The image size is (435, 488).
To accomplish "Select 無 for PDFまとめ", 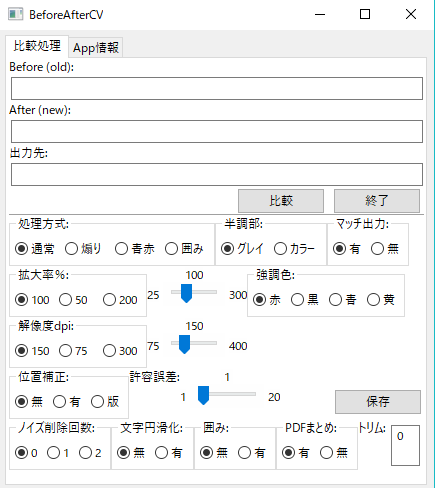I will click(x=334, y=453).
